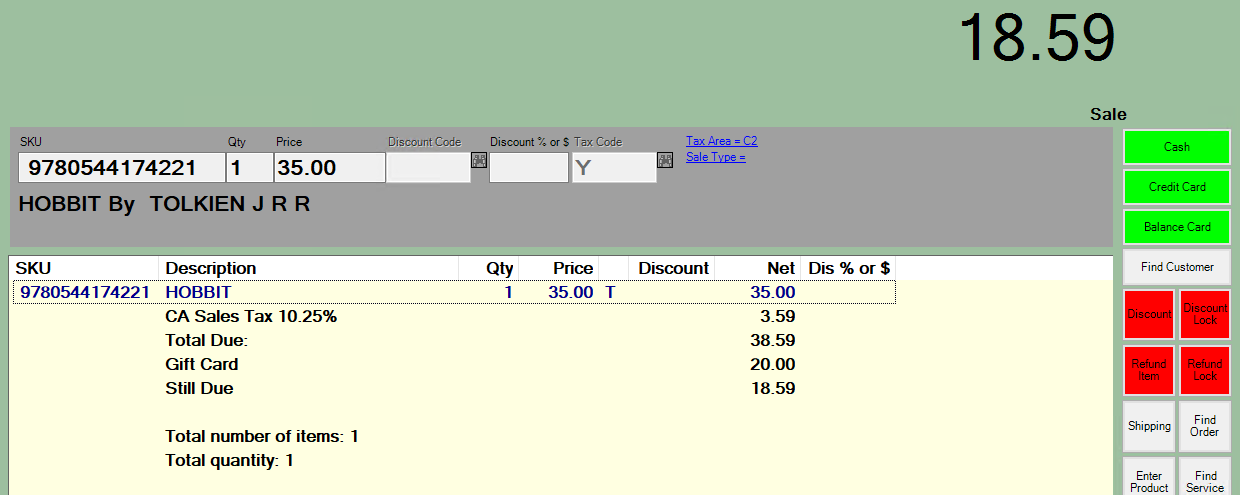The image size is (1240, 495).
Task: Click the Still Due line
Action: 199,388
